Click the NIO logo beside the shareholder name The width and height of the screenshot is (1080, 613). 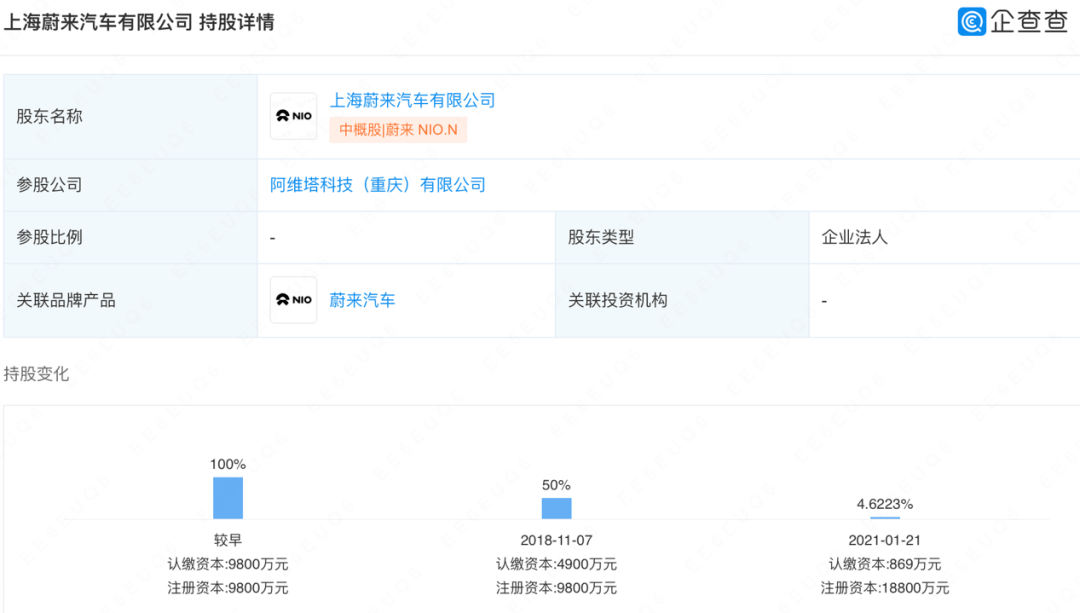(x=293, y=116)
